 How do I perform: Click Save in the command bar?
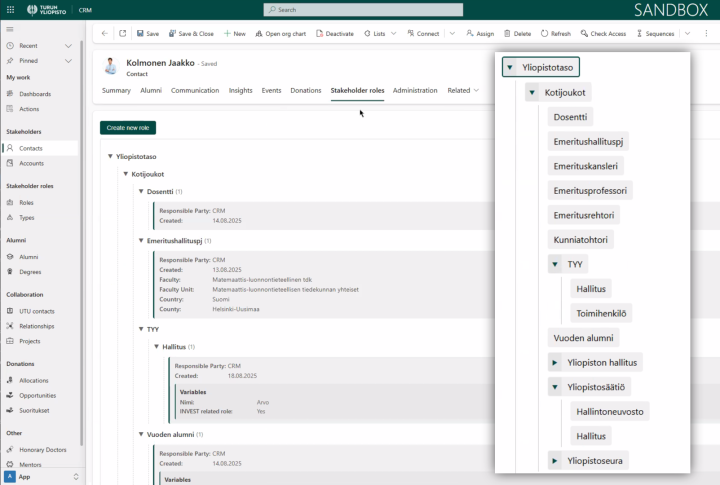pos(148,34)
